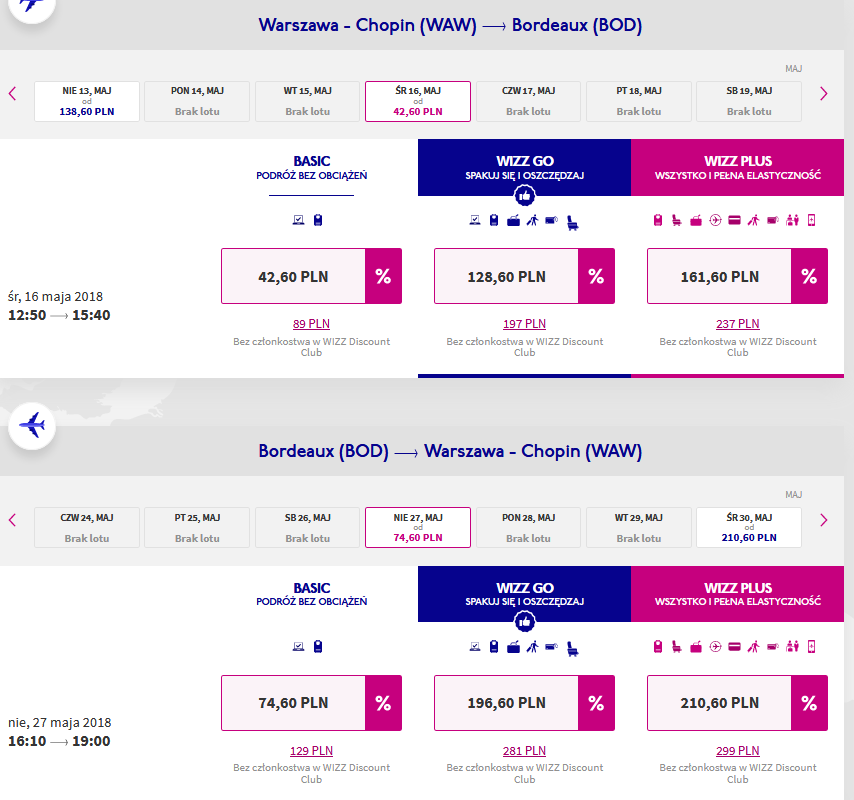Screen dimensions: 854x800
Task: Select the ŚR 16, MAJ outbound date
Action: click(418, 101)
